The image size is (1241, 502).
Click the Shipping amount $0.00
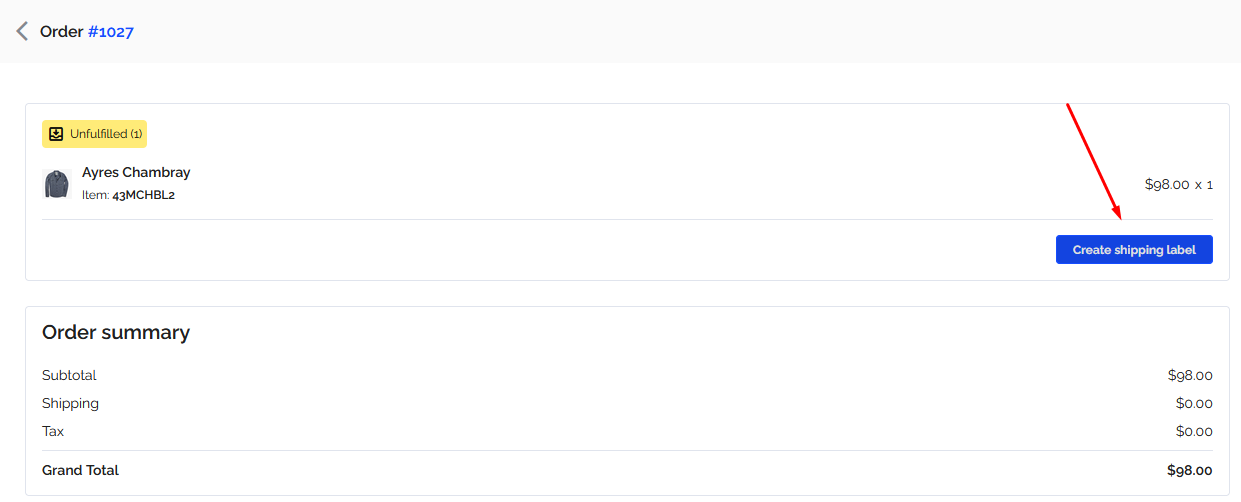(x=1194, y=403)
